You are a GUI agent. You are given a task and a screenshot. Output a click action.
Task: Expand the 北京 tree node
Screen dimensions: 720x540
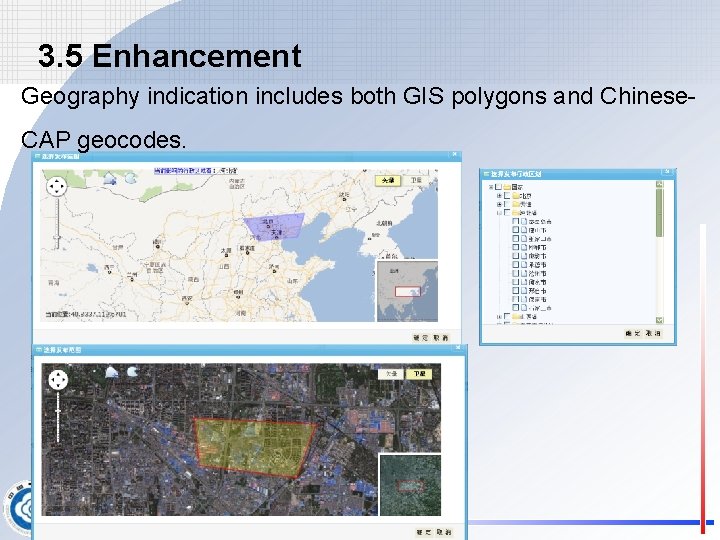point(499,196)
